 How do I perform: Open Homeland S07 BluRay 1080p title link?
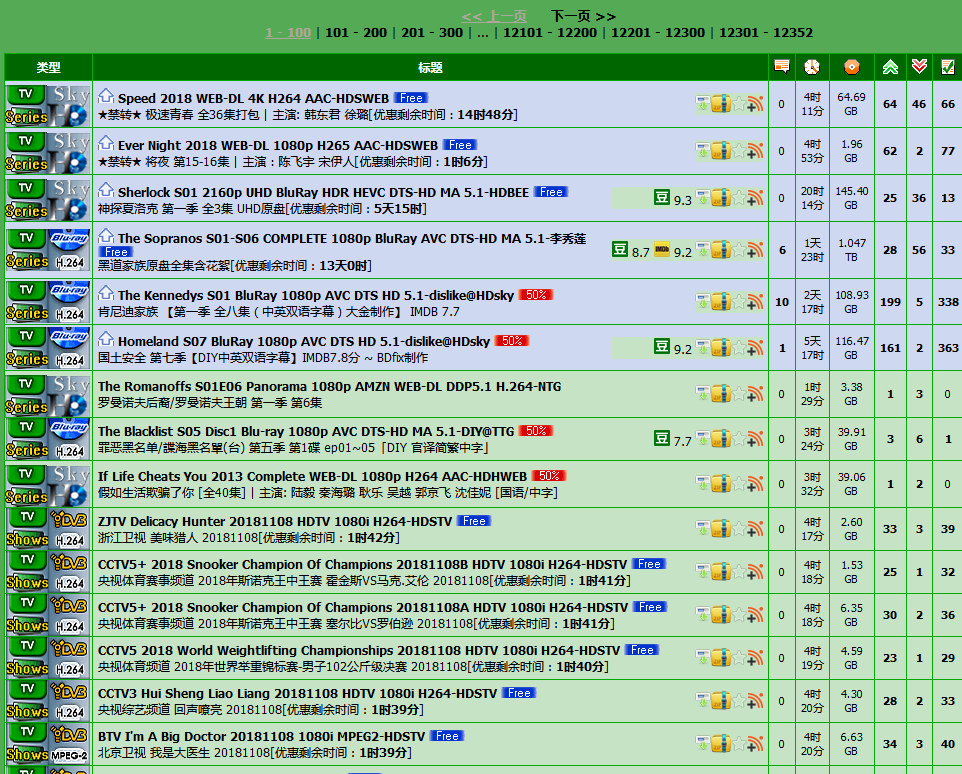(x=304, y=341)
